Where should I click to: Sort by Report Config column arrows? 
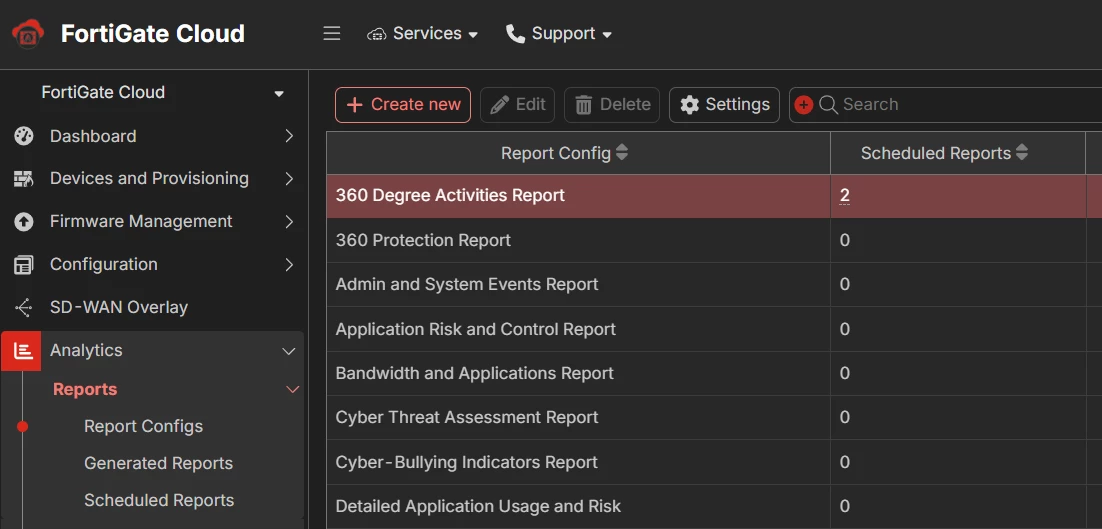coord(622,152)
